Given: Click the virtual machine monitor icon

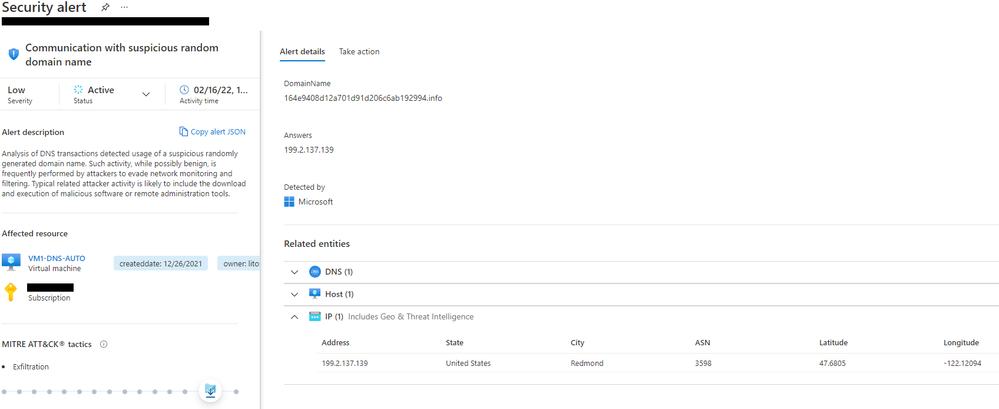Looking at the screenshot, I should [x=11, y=262].
